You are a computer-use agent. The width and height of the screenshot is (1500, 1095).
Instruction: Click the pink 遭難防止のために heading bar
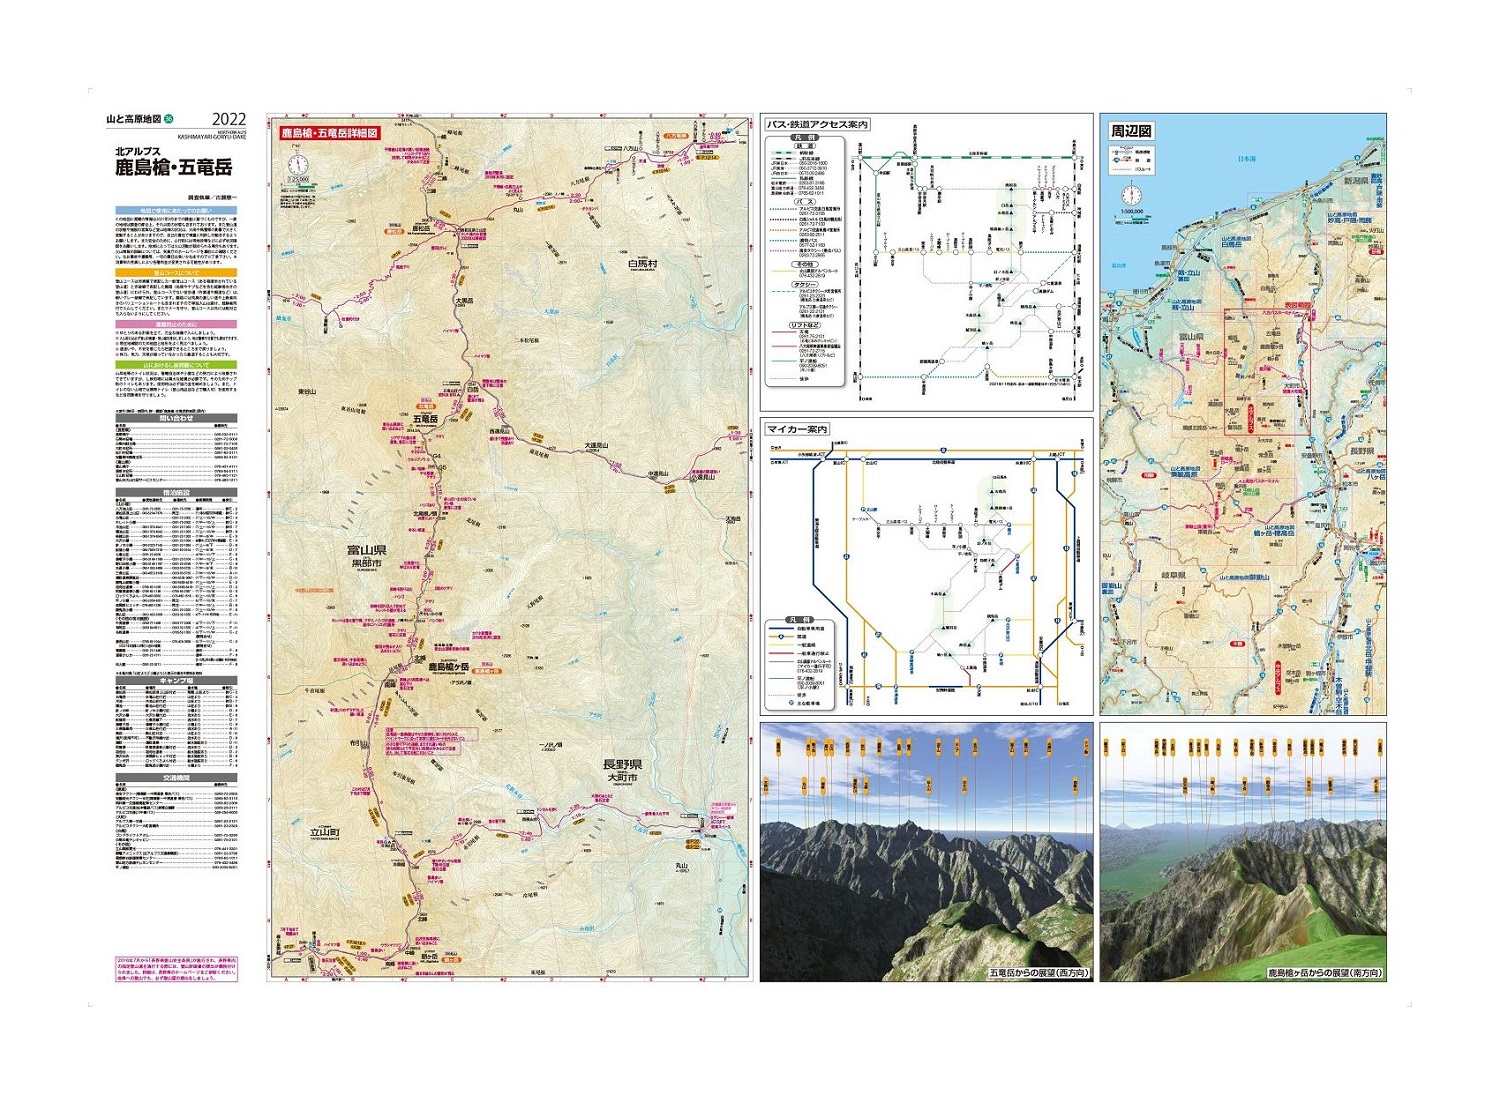pos(176,324)
